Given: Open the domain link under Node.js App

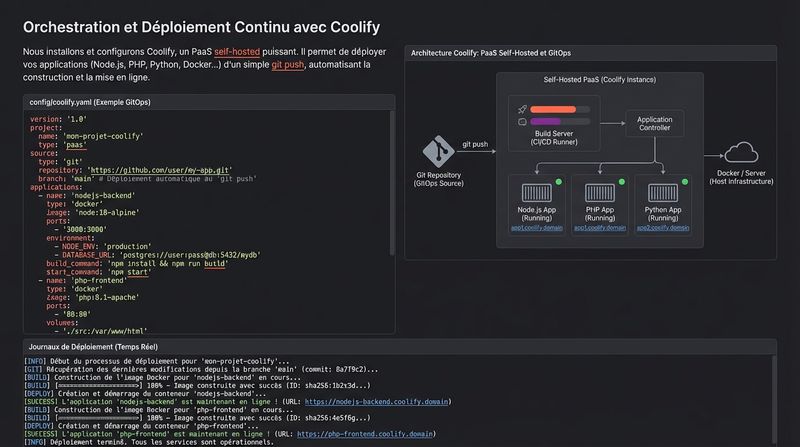Looking at the screenshot, I should click(537, 228).
